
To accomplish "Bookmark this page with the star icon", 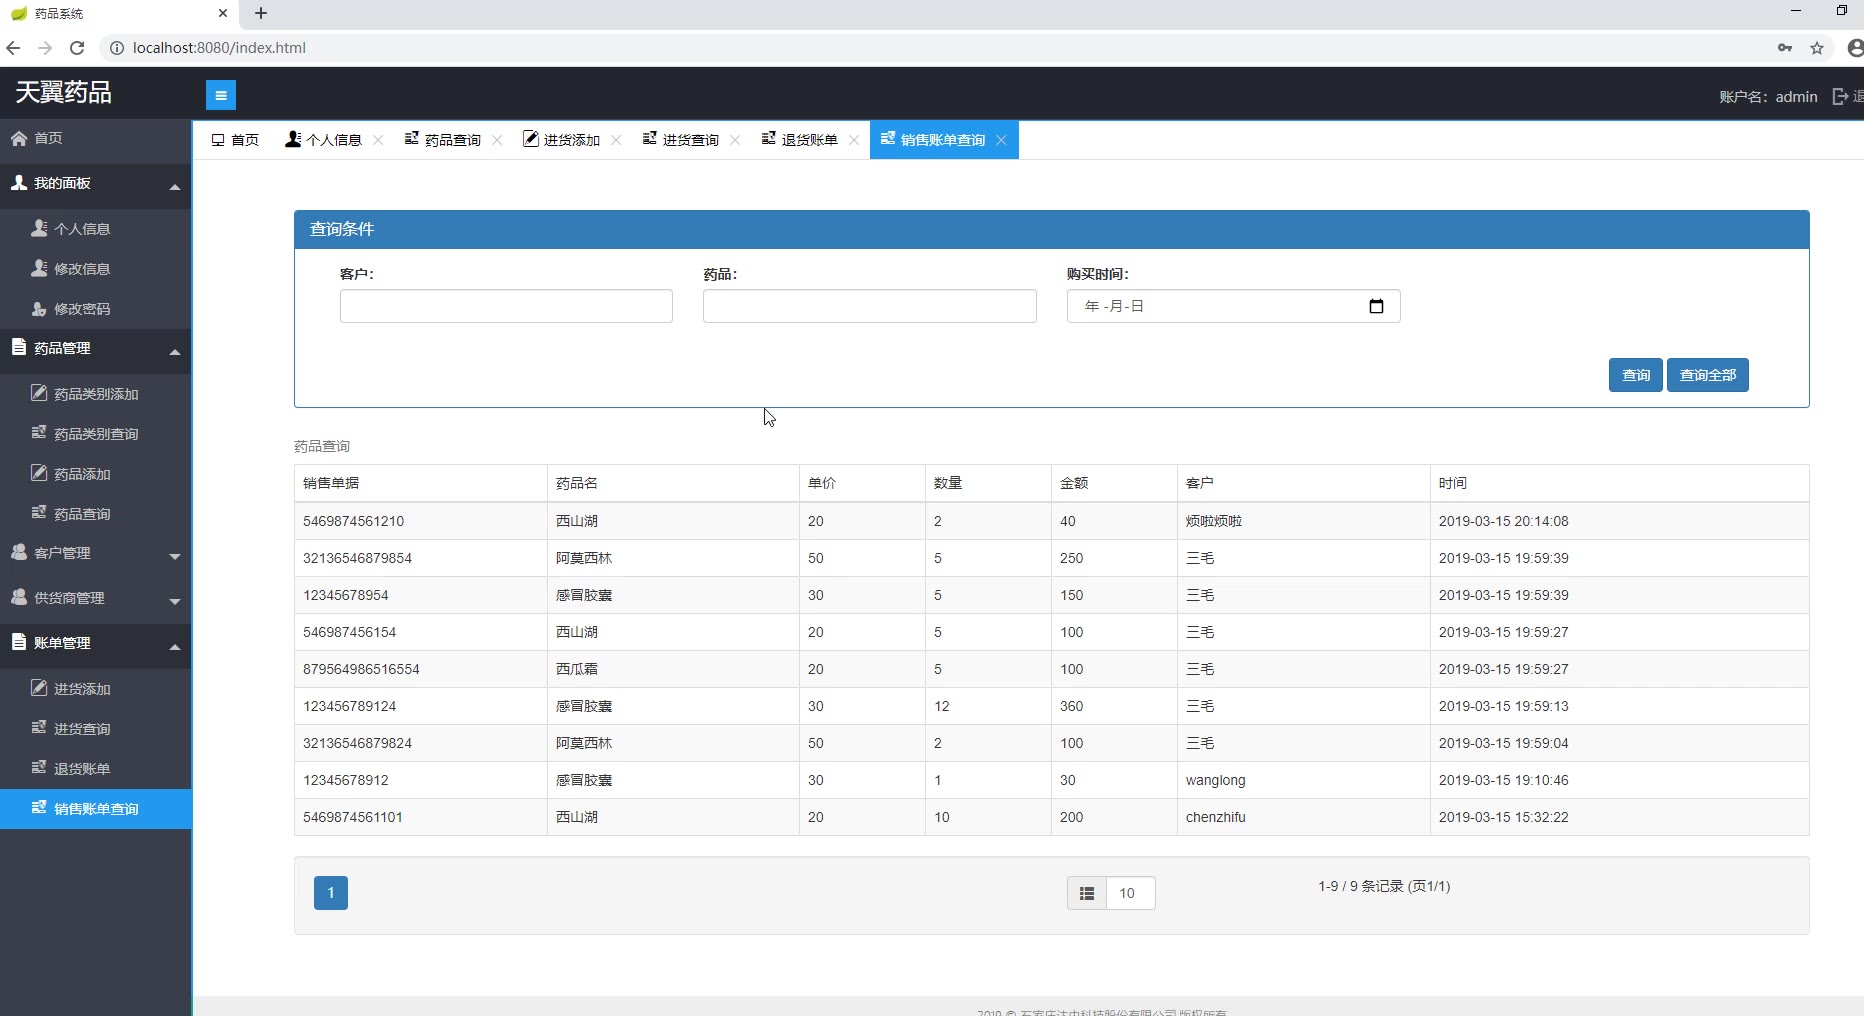I will tap(1817, 47).
